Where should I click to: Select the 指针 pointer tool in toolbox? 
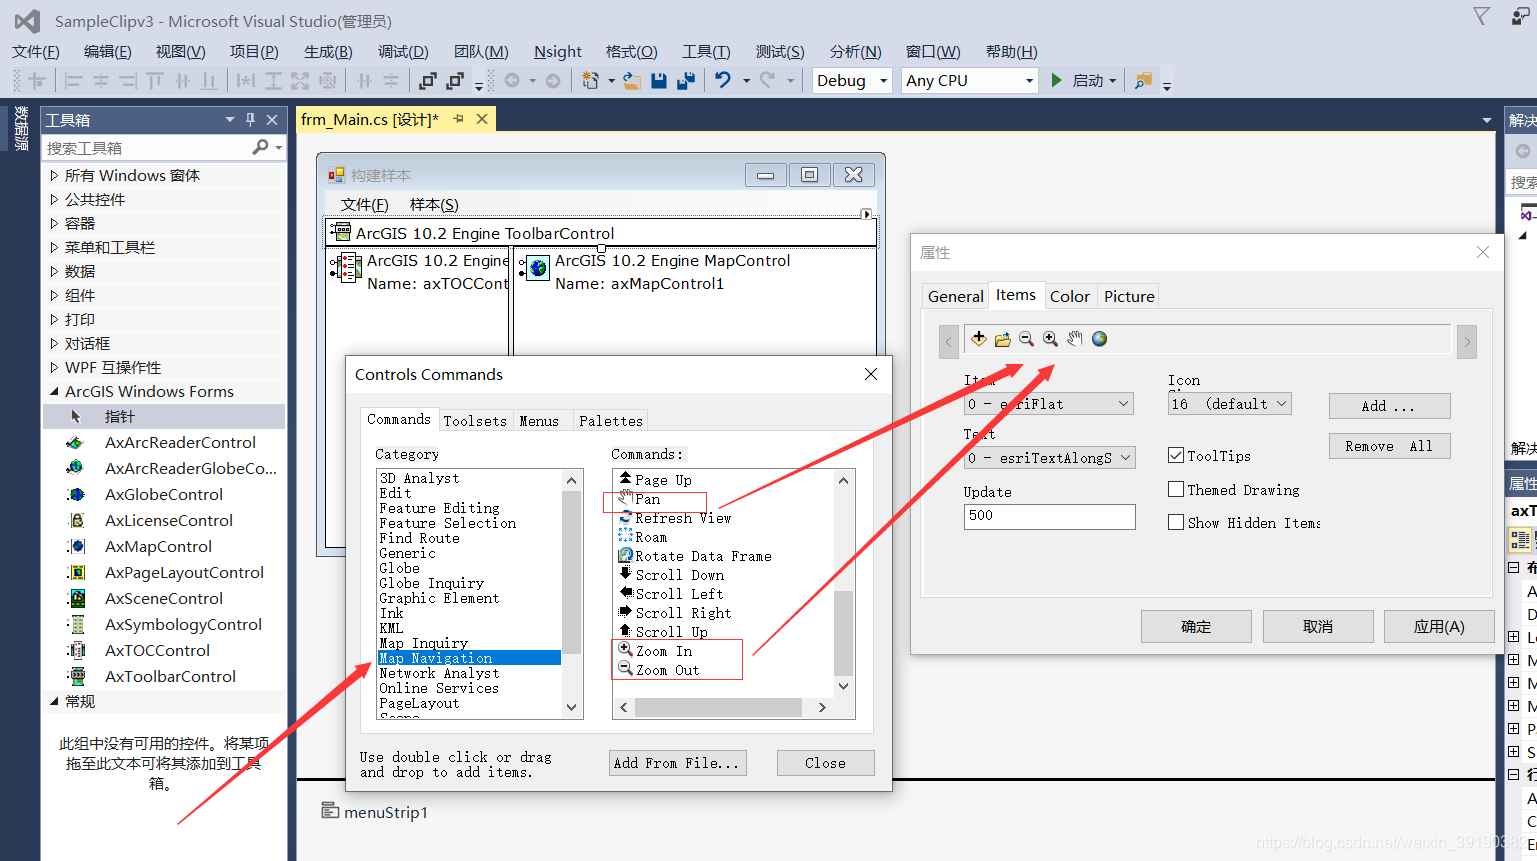click(x=119, y=416)
